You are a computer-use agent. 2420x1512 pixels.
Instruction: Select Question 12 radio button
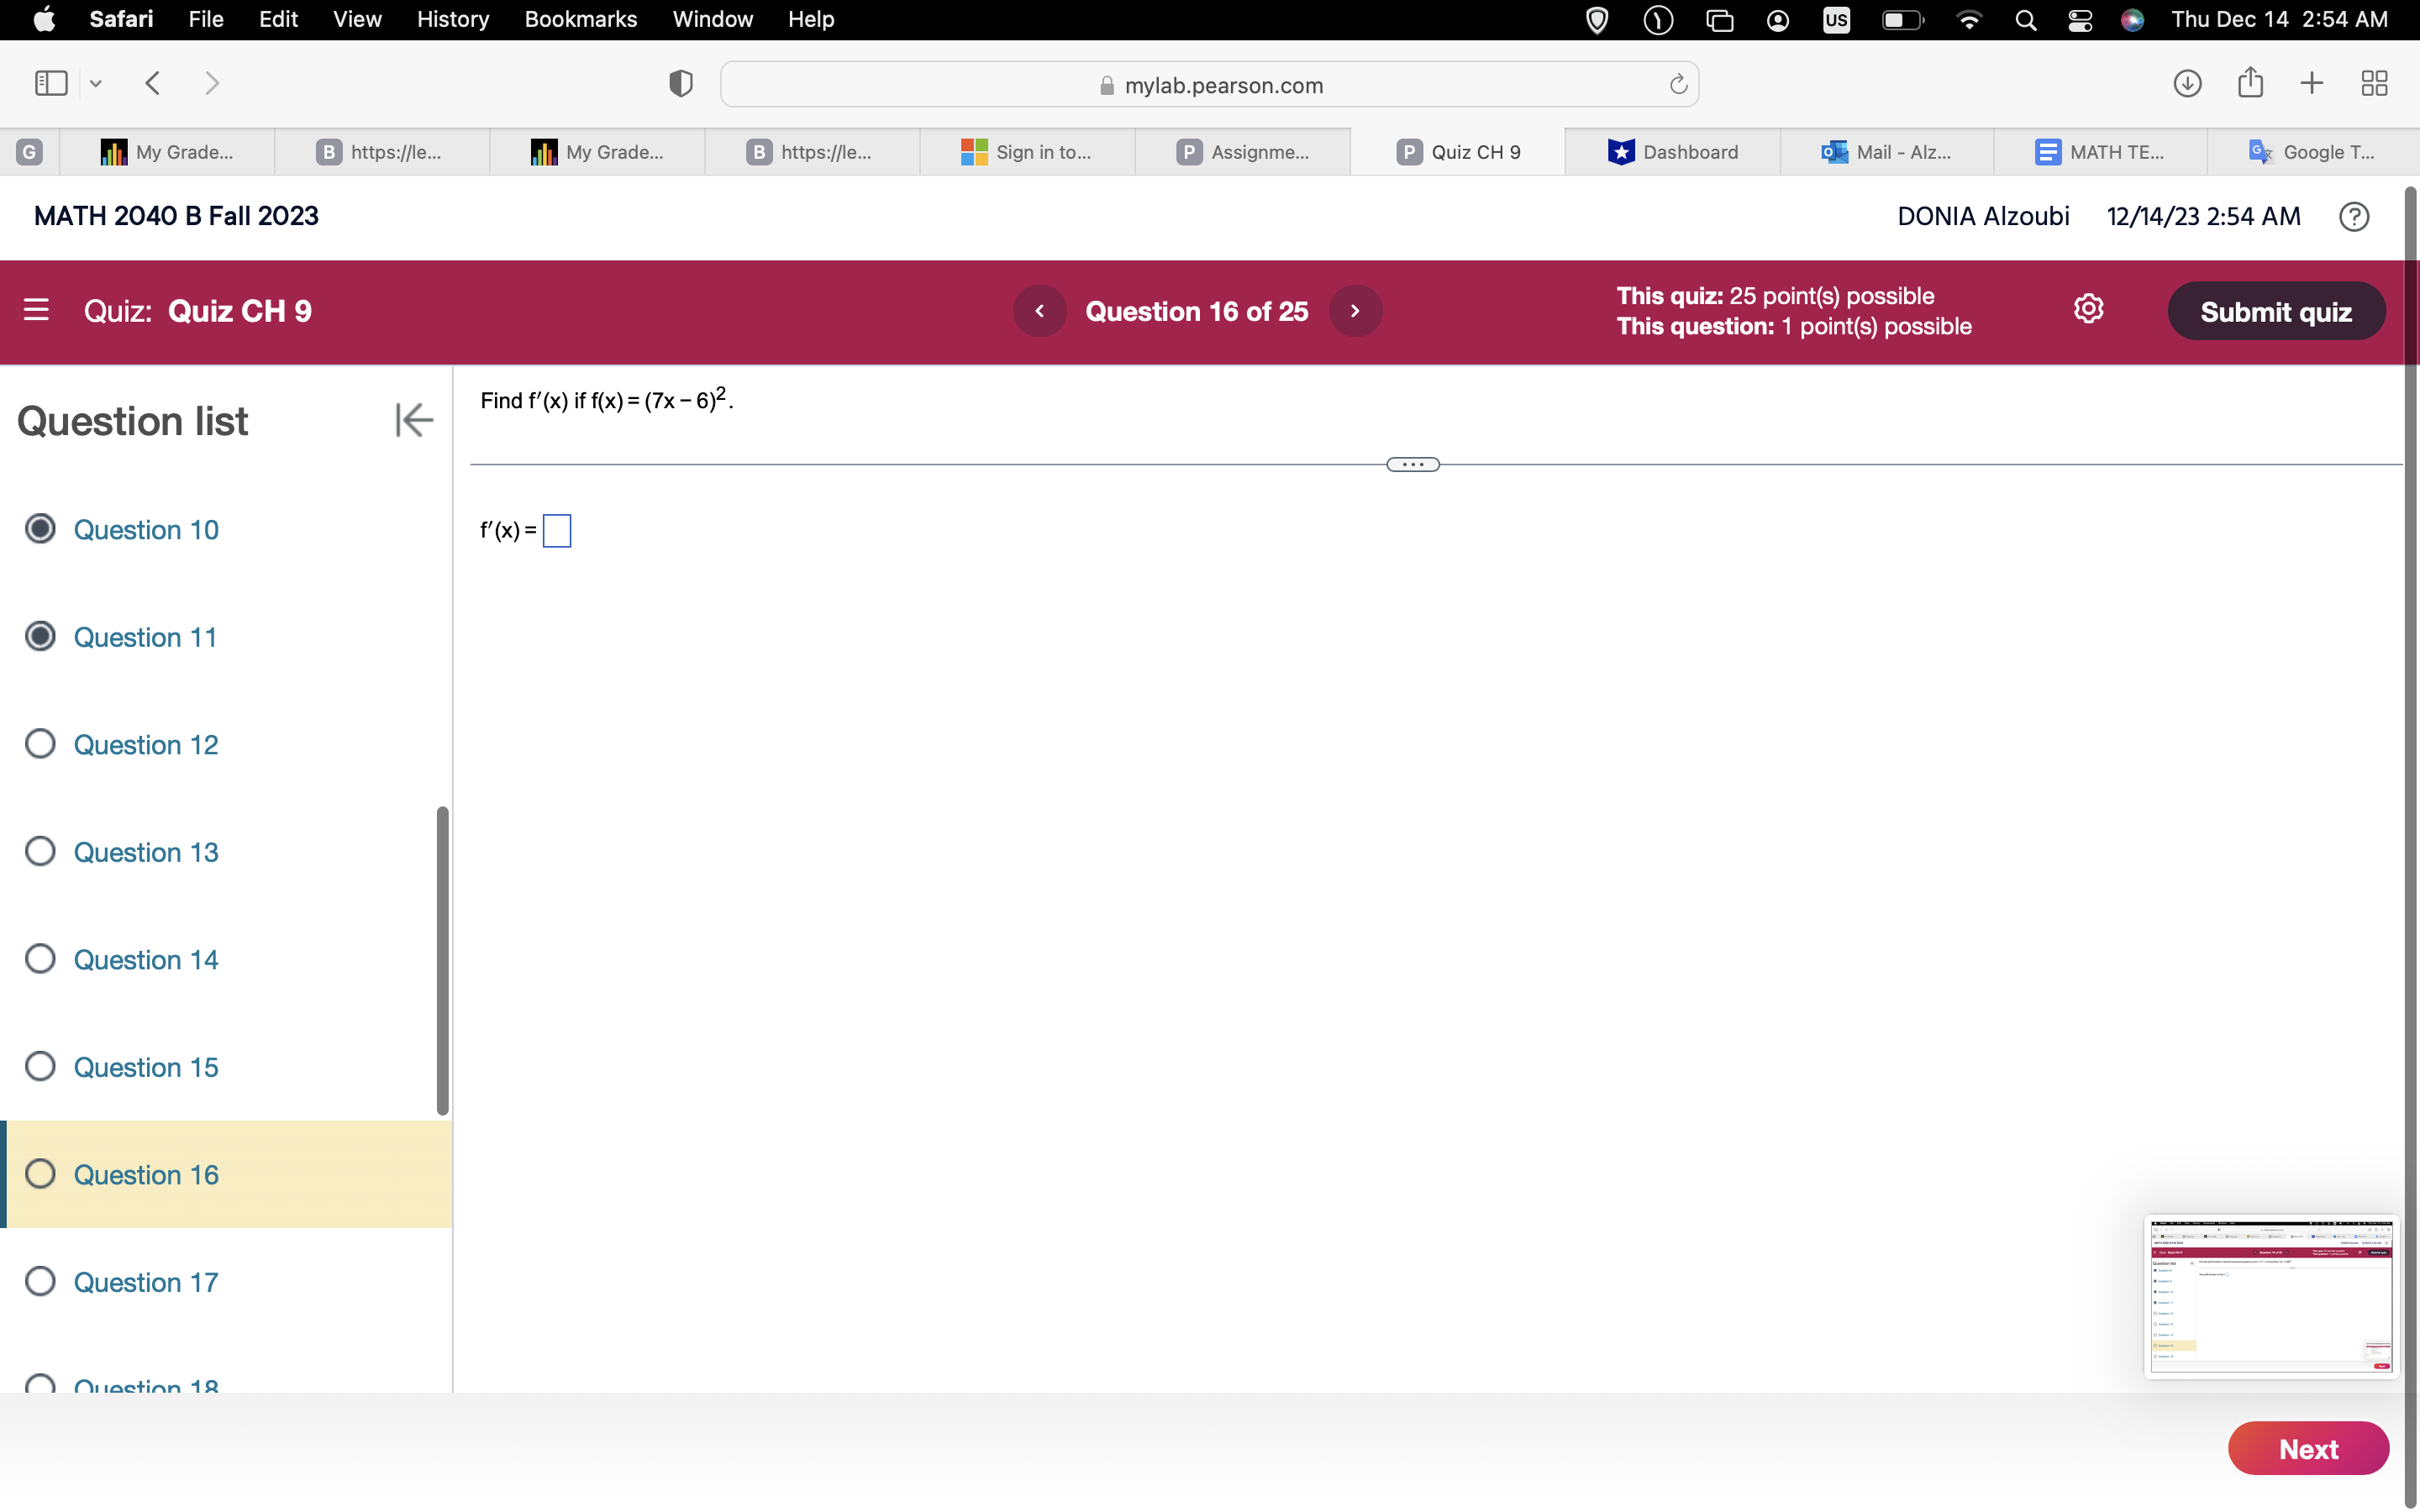click(40, 744)
